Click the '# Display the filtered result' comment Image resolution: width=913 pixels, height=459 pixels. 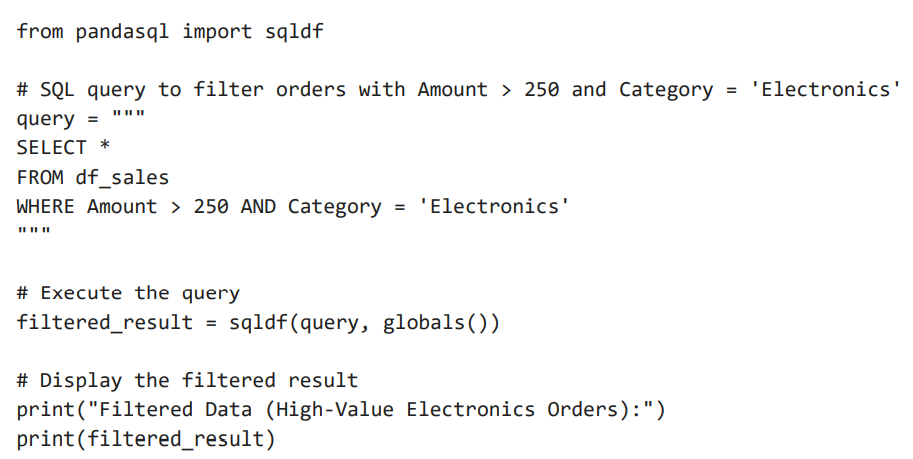pyautogui.click(x=187, y=381)
